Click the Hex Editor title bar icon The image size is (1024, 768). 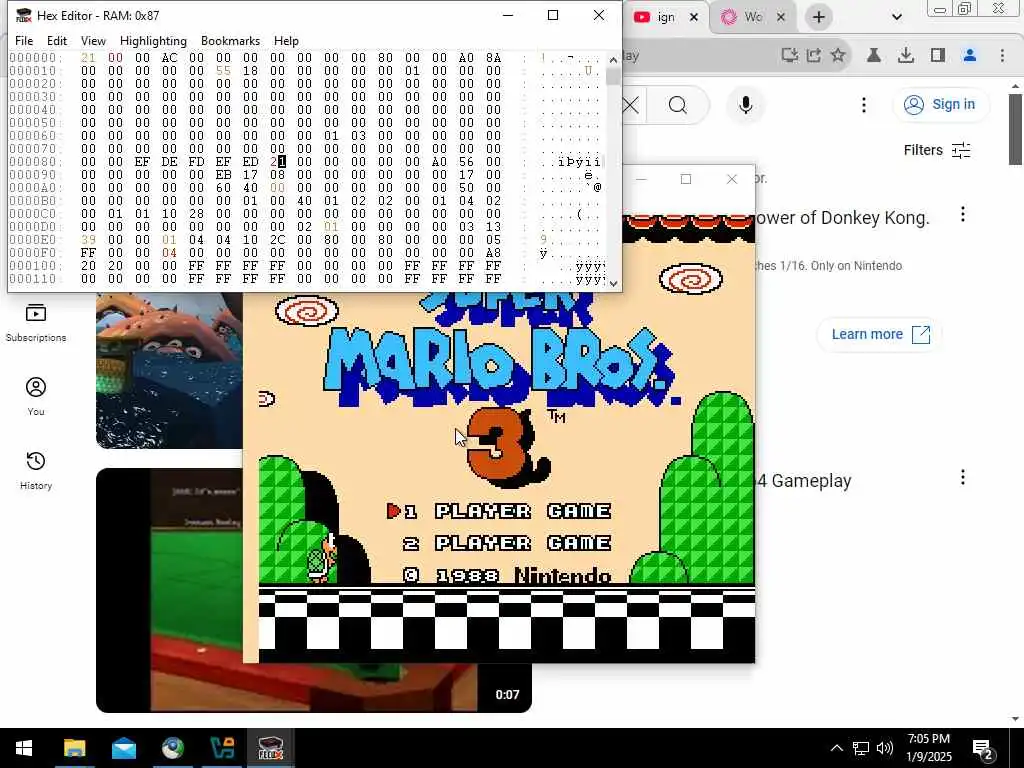click(x=24, y=15)
